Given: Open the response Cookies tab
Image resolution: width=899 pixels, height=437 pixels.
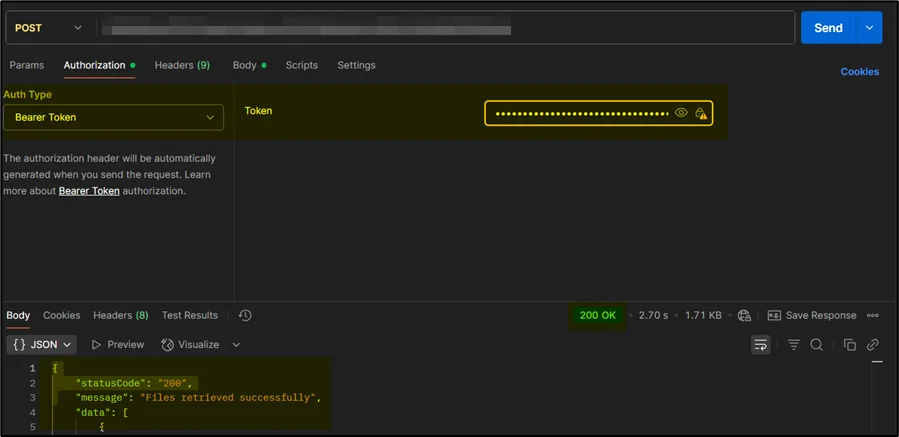Looking at the screenshot, I should [61, 315].
